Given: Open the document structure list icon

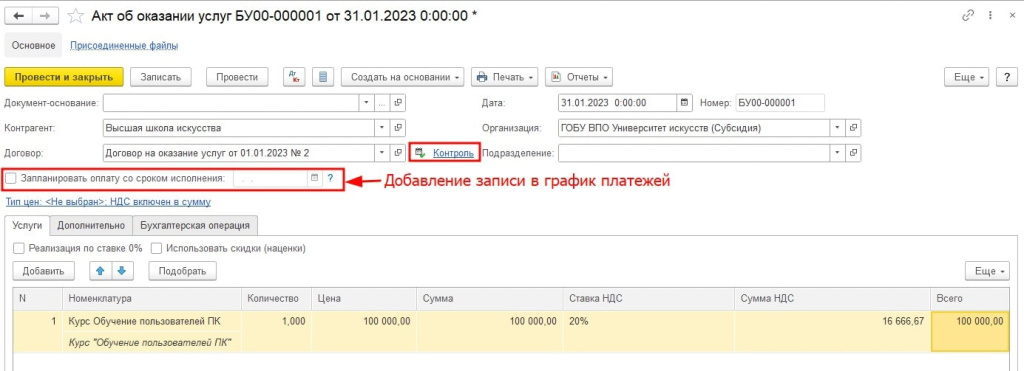Looking at the screenshot, I should tap(323, 77).
